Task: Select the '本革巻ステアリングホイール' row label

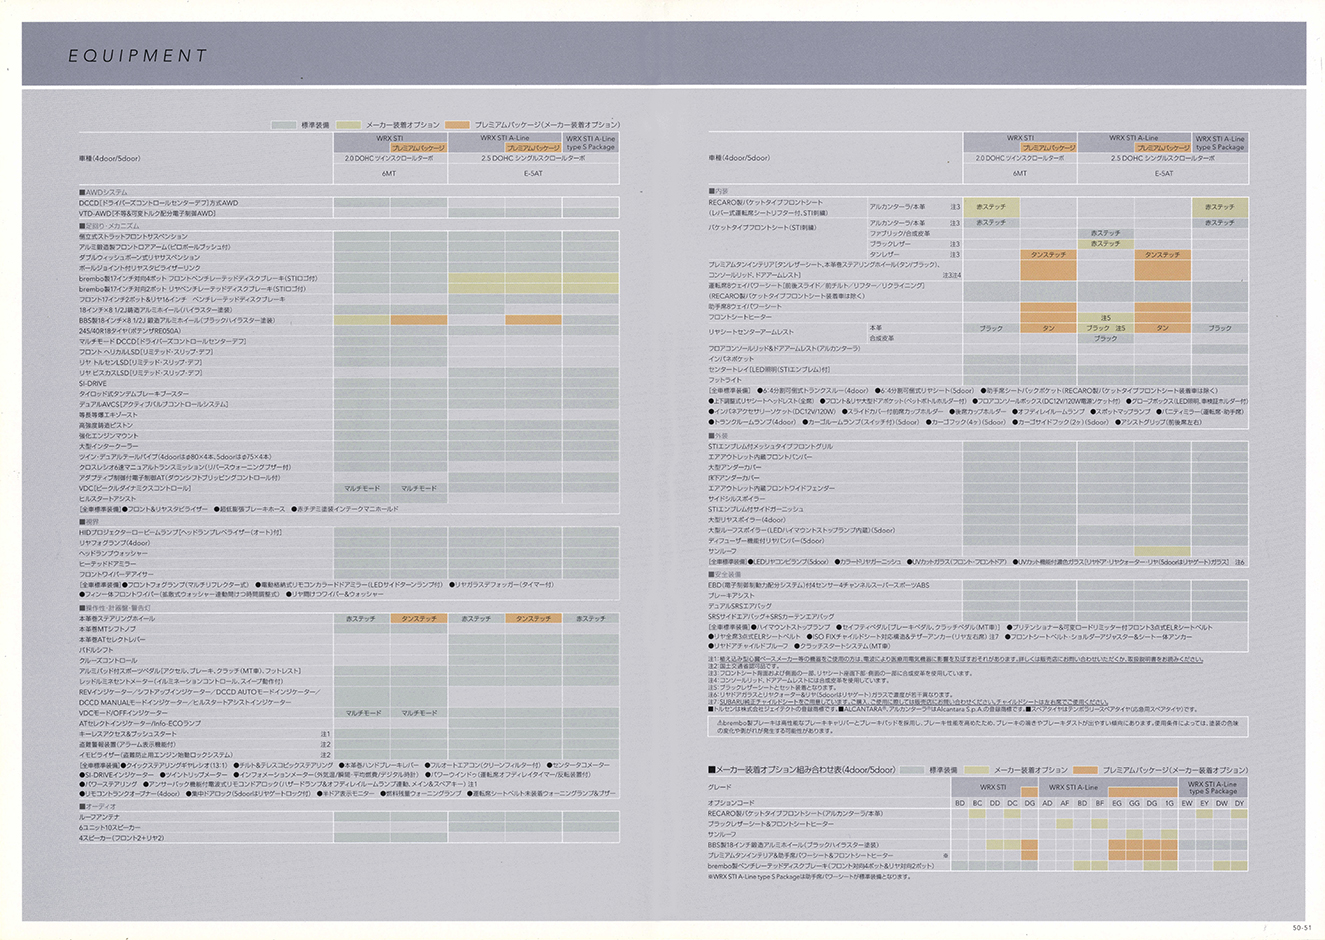Action: coord(116,618)
